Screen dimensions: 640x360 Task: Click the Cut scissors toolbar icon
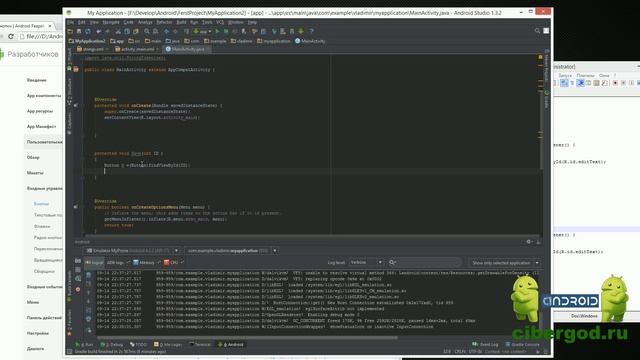[x=118, y=31]
